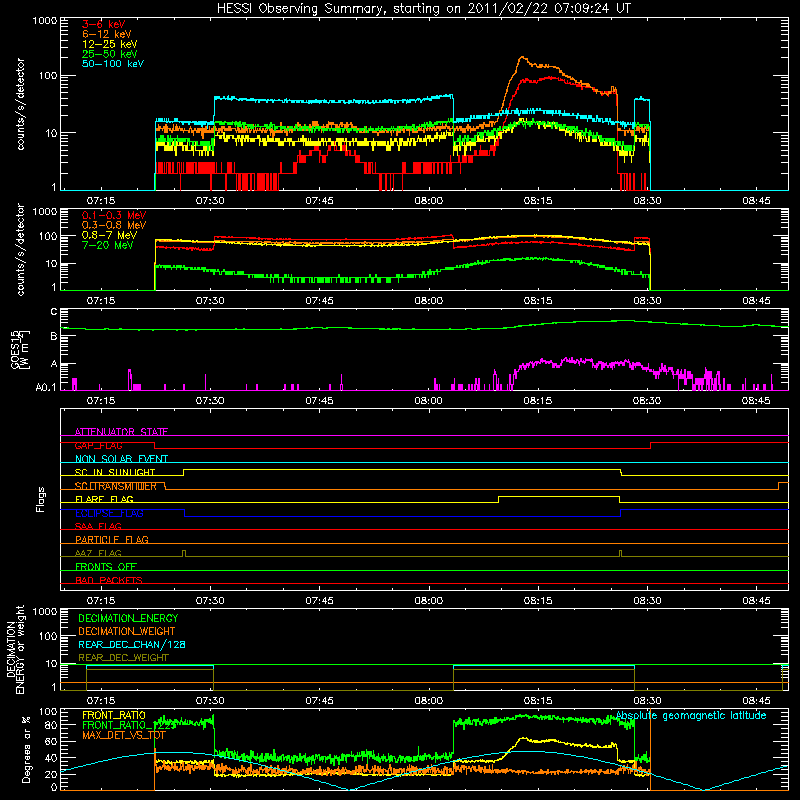Click the GAP_FLAG label

[x=98, y=445]
